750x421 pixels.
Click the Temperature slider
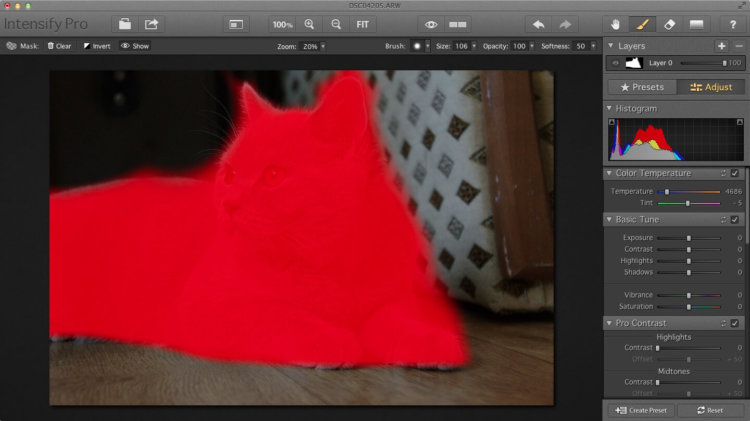tap(689, 191)
